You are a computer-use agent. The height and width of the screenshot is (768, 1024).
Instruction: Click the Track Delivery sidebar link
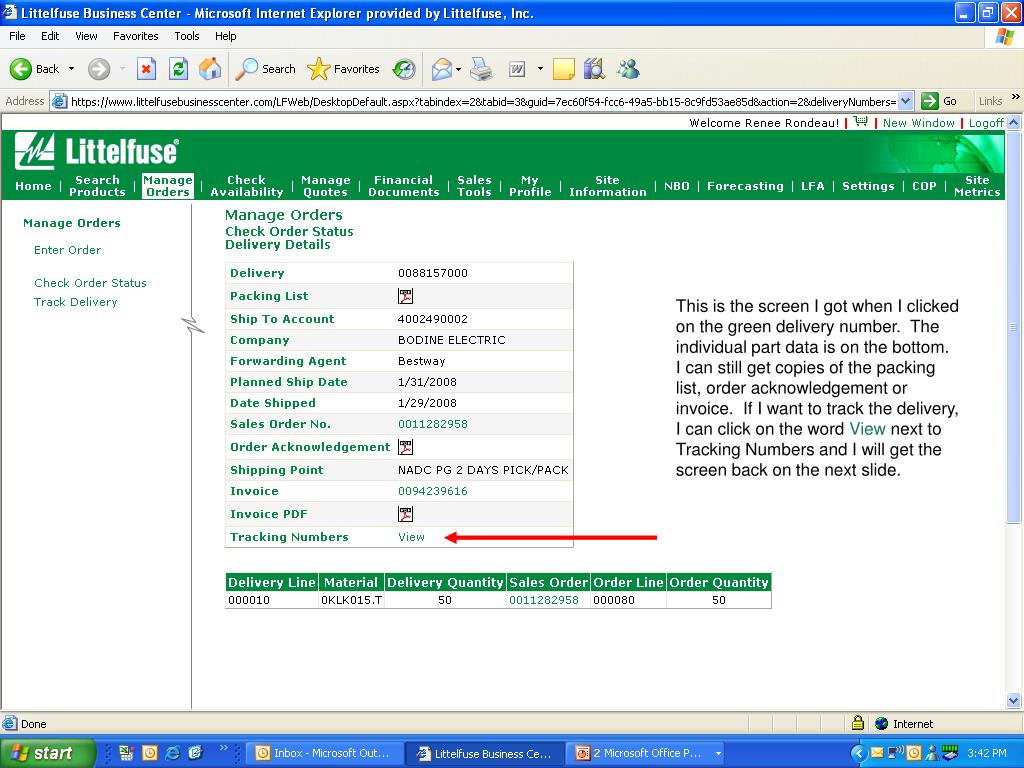75,302
